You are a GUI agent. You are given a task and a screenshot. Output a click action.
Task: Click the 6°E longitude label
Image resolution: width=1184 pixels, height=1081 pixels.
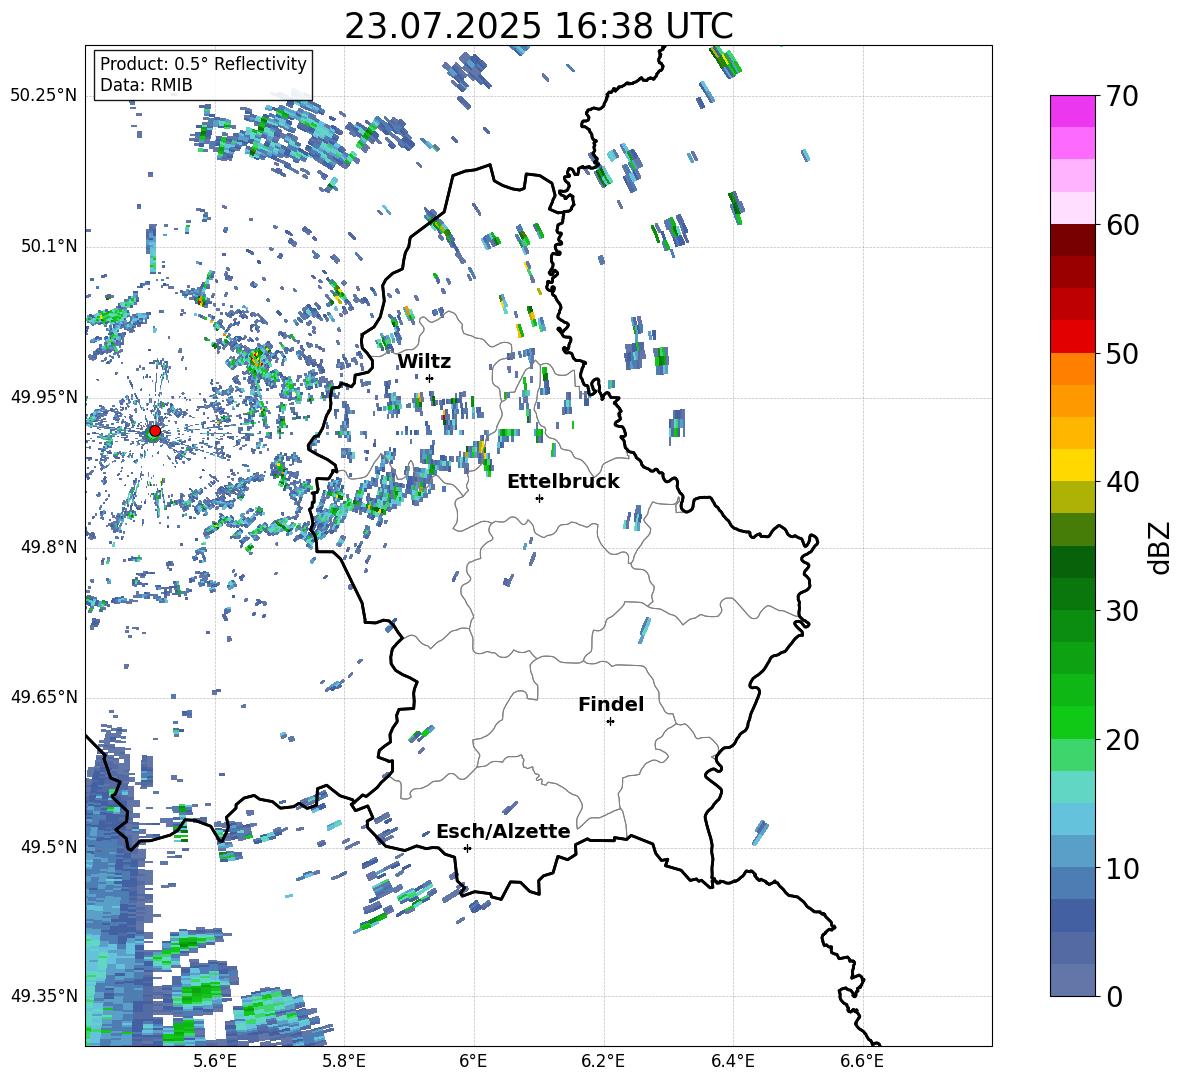[x=473, y=1061]
